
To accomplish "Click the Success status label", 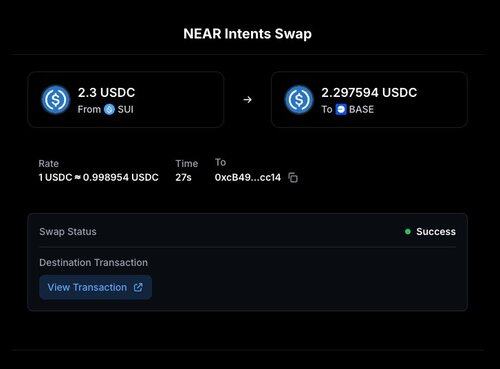I will (436, 231).
